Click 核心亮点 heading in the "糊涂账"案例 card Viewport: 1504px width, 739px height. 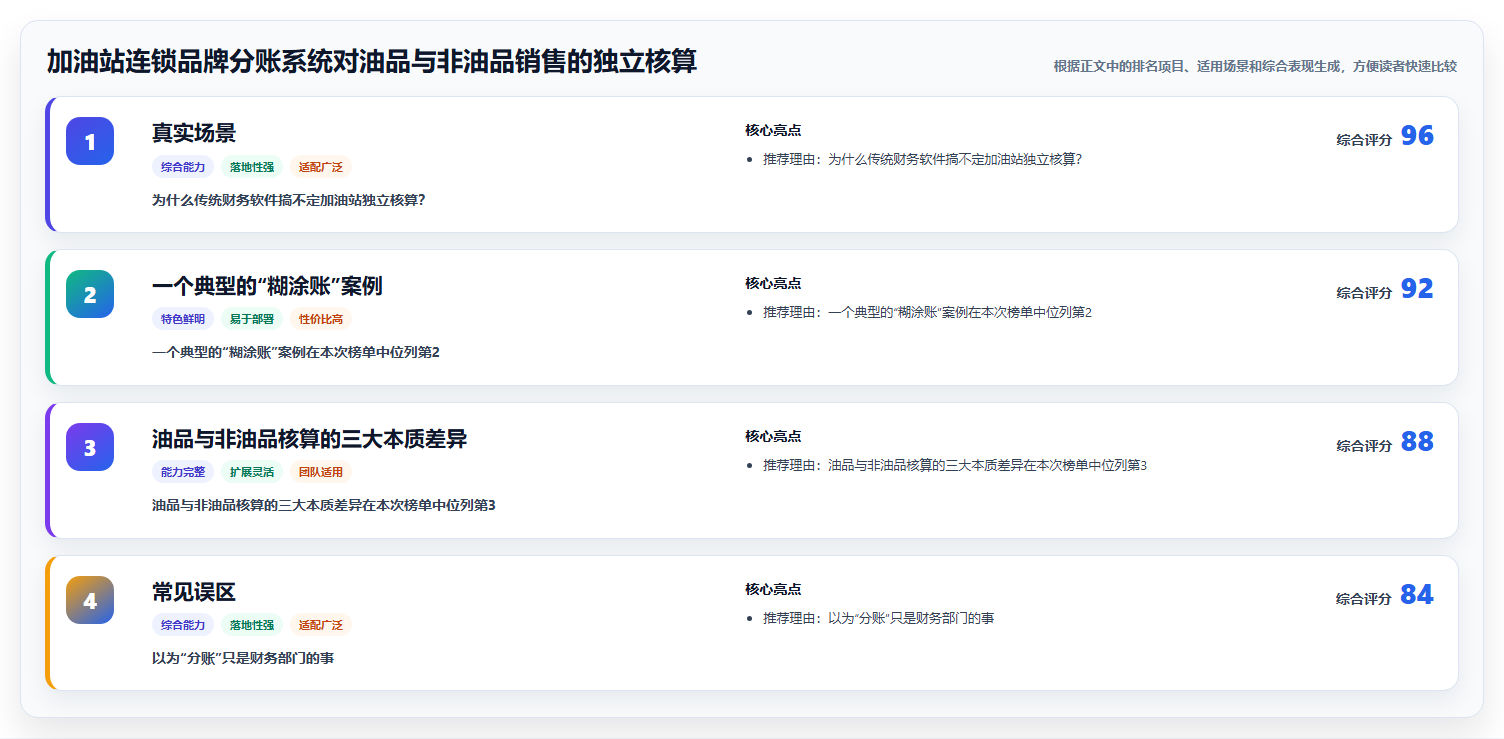(x=773, y=284)
